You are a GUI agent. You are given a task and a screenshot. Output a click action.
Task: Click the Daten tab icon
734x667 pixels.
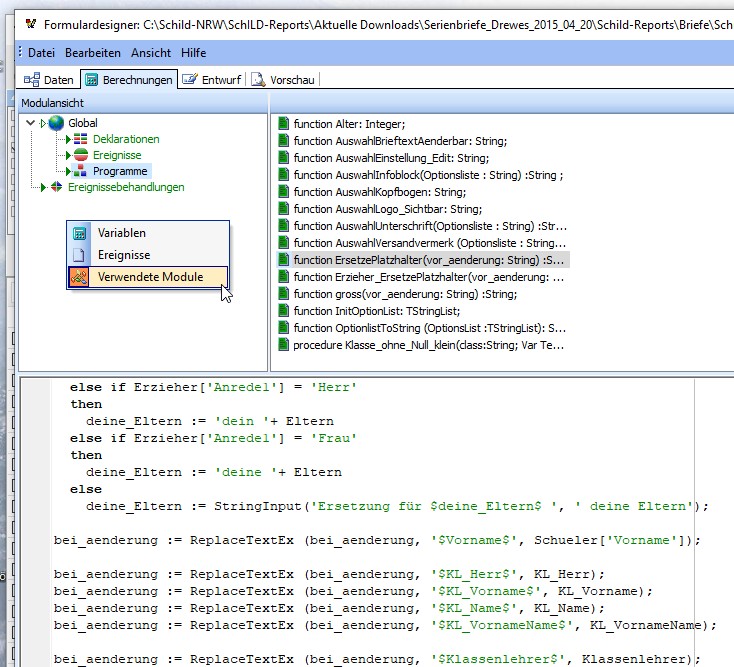click(32, 80)
